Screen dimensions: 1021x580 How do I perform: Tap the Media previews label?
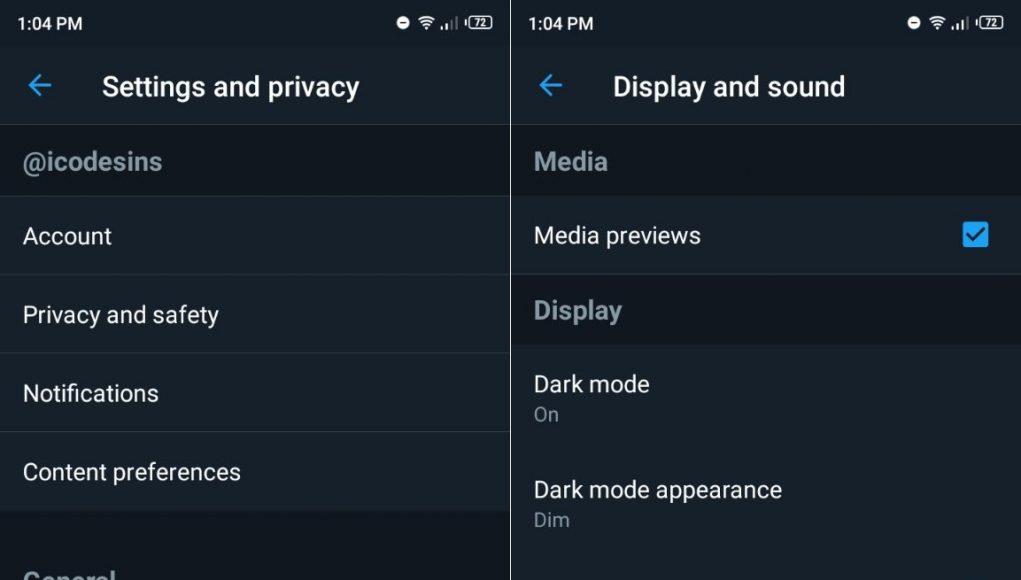[617, 236]
